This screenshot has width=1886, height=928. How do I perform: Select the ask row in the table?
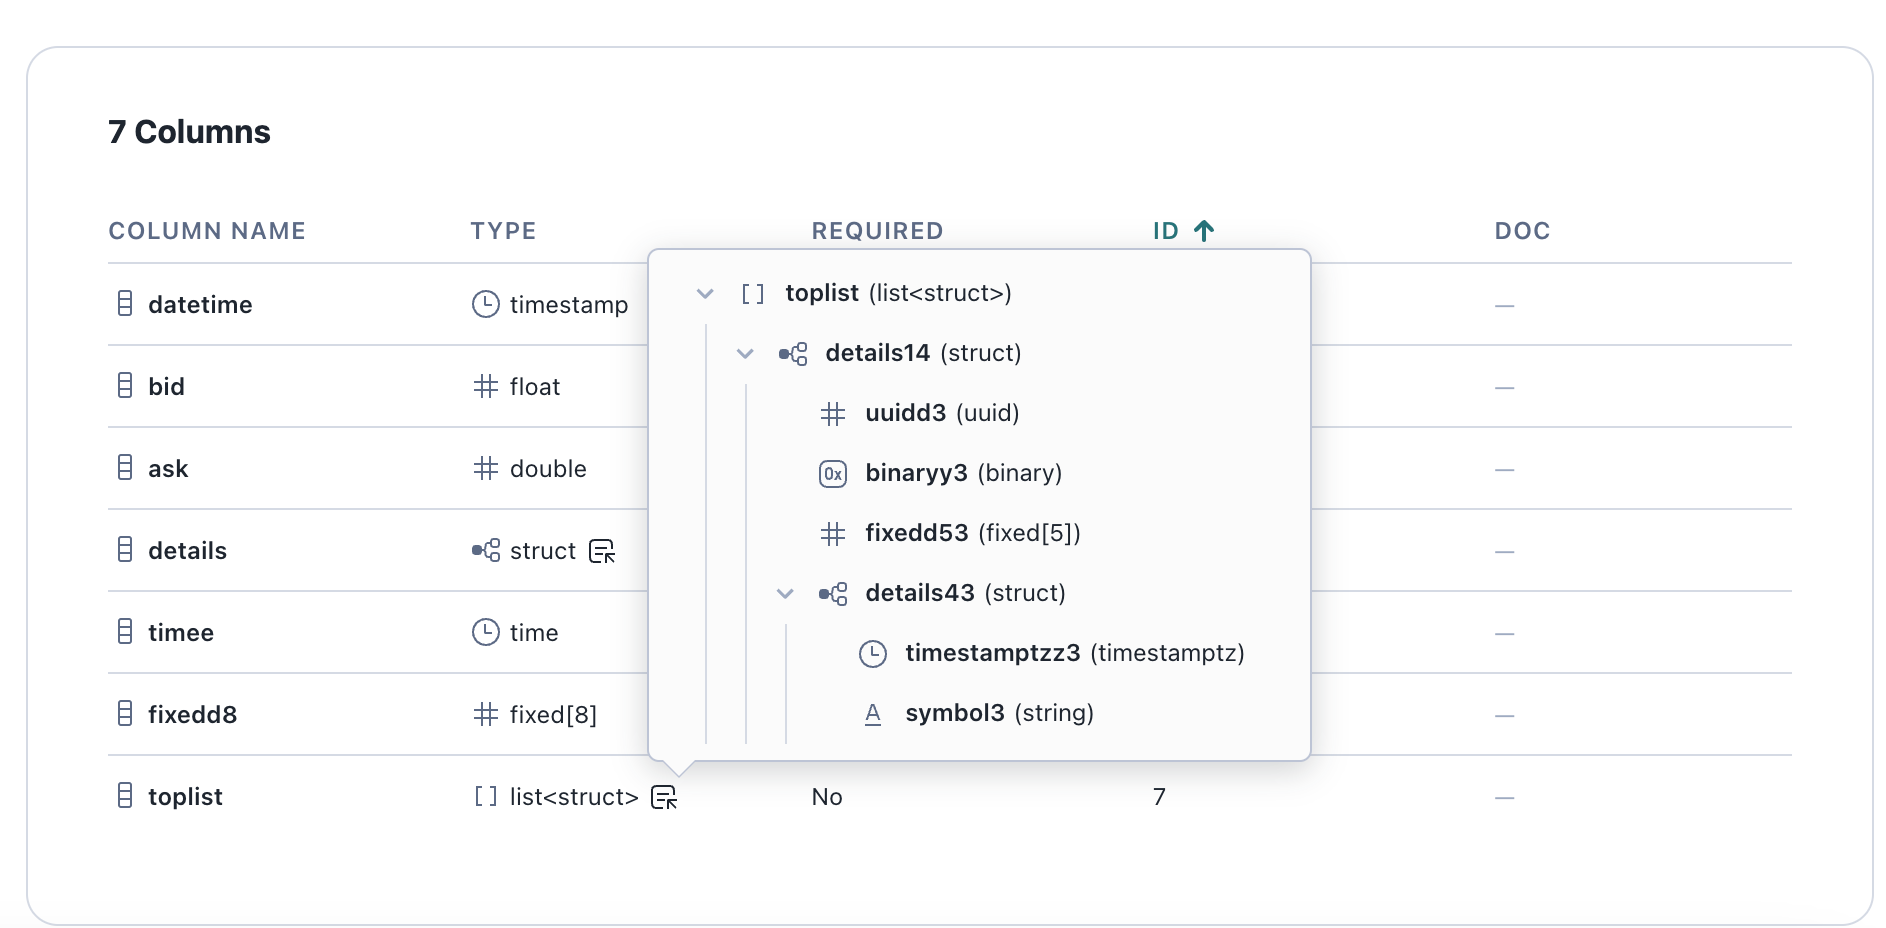tap(168, 468)
